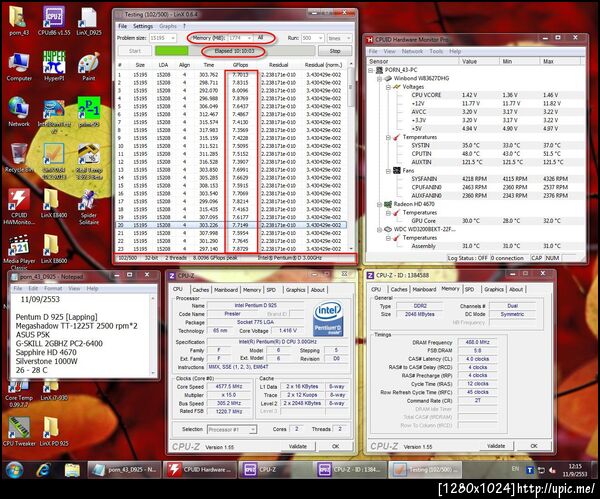Select the Network desktop icon
Image resolution: width=600 pixels, height=499 pixels.
click(x=19, y=112)
